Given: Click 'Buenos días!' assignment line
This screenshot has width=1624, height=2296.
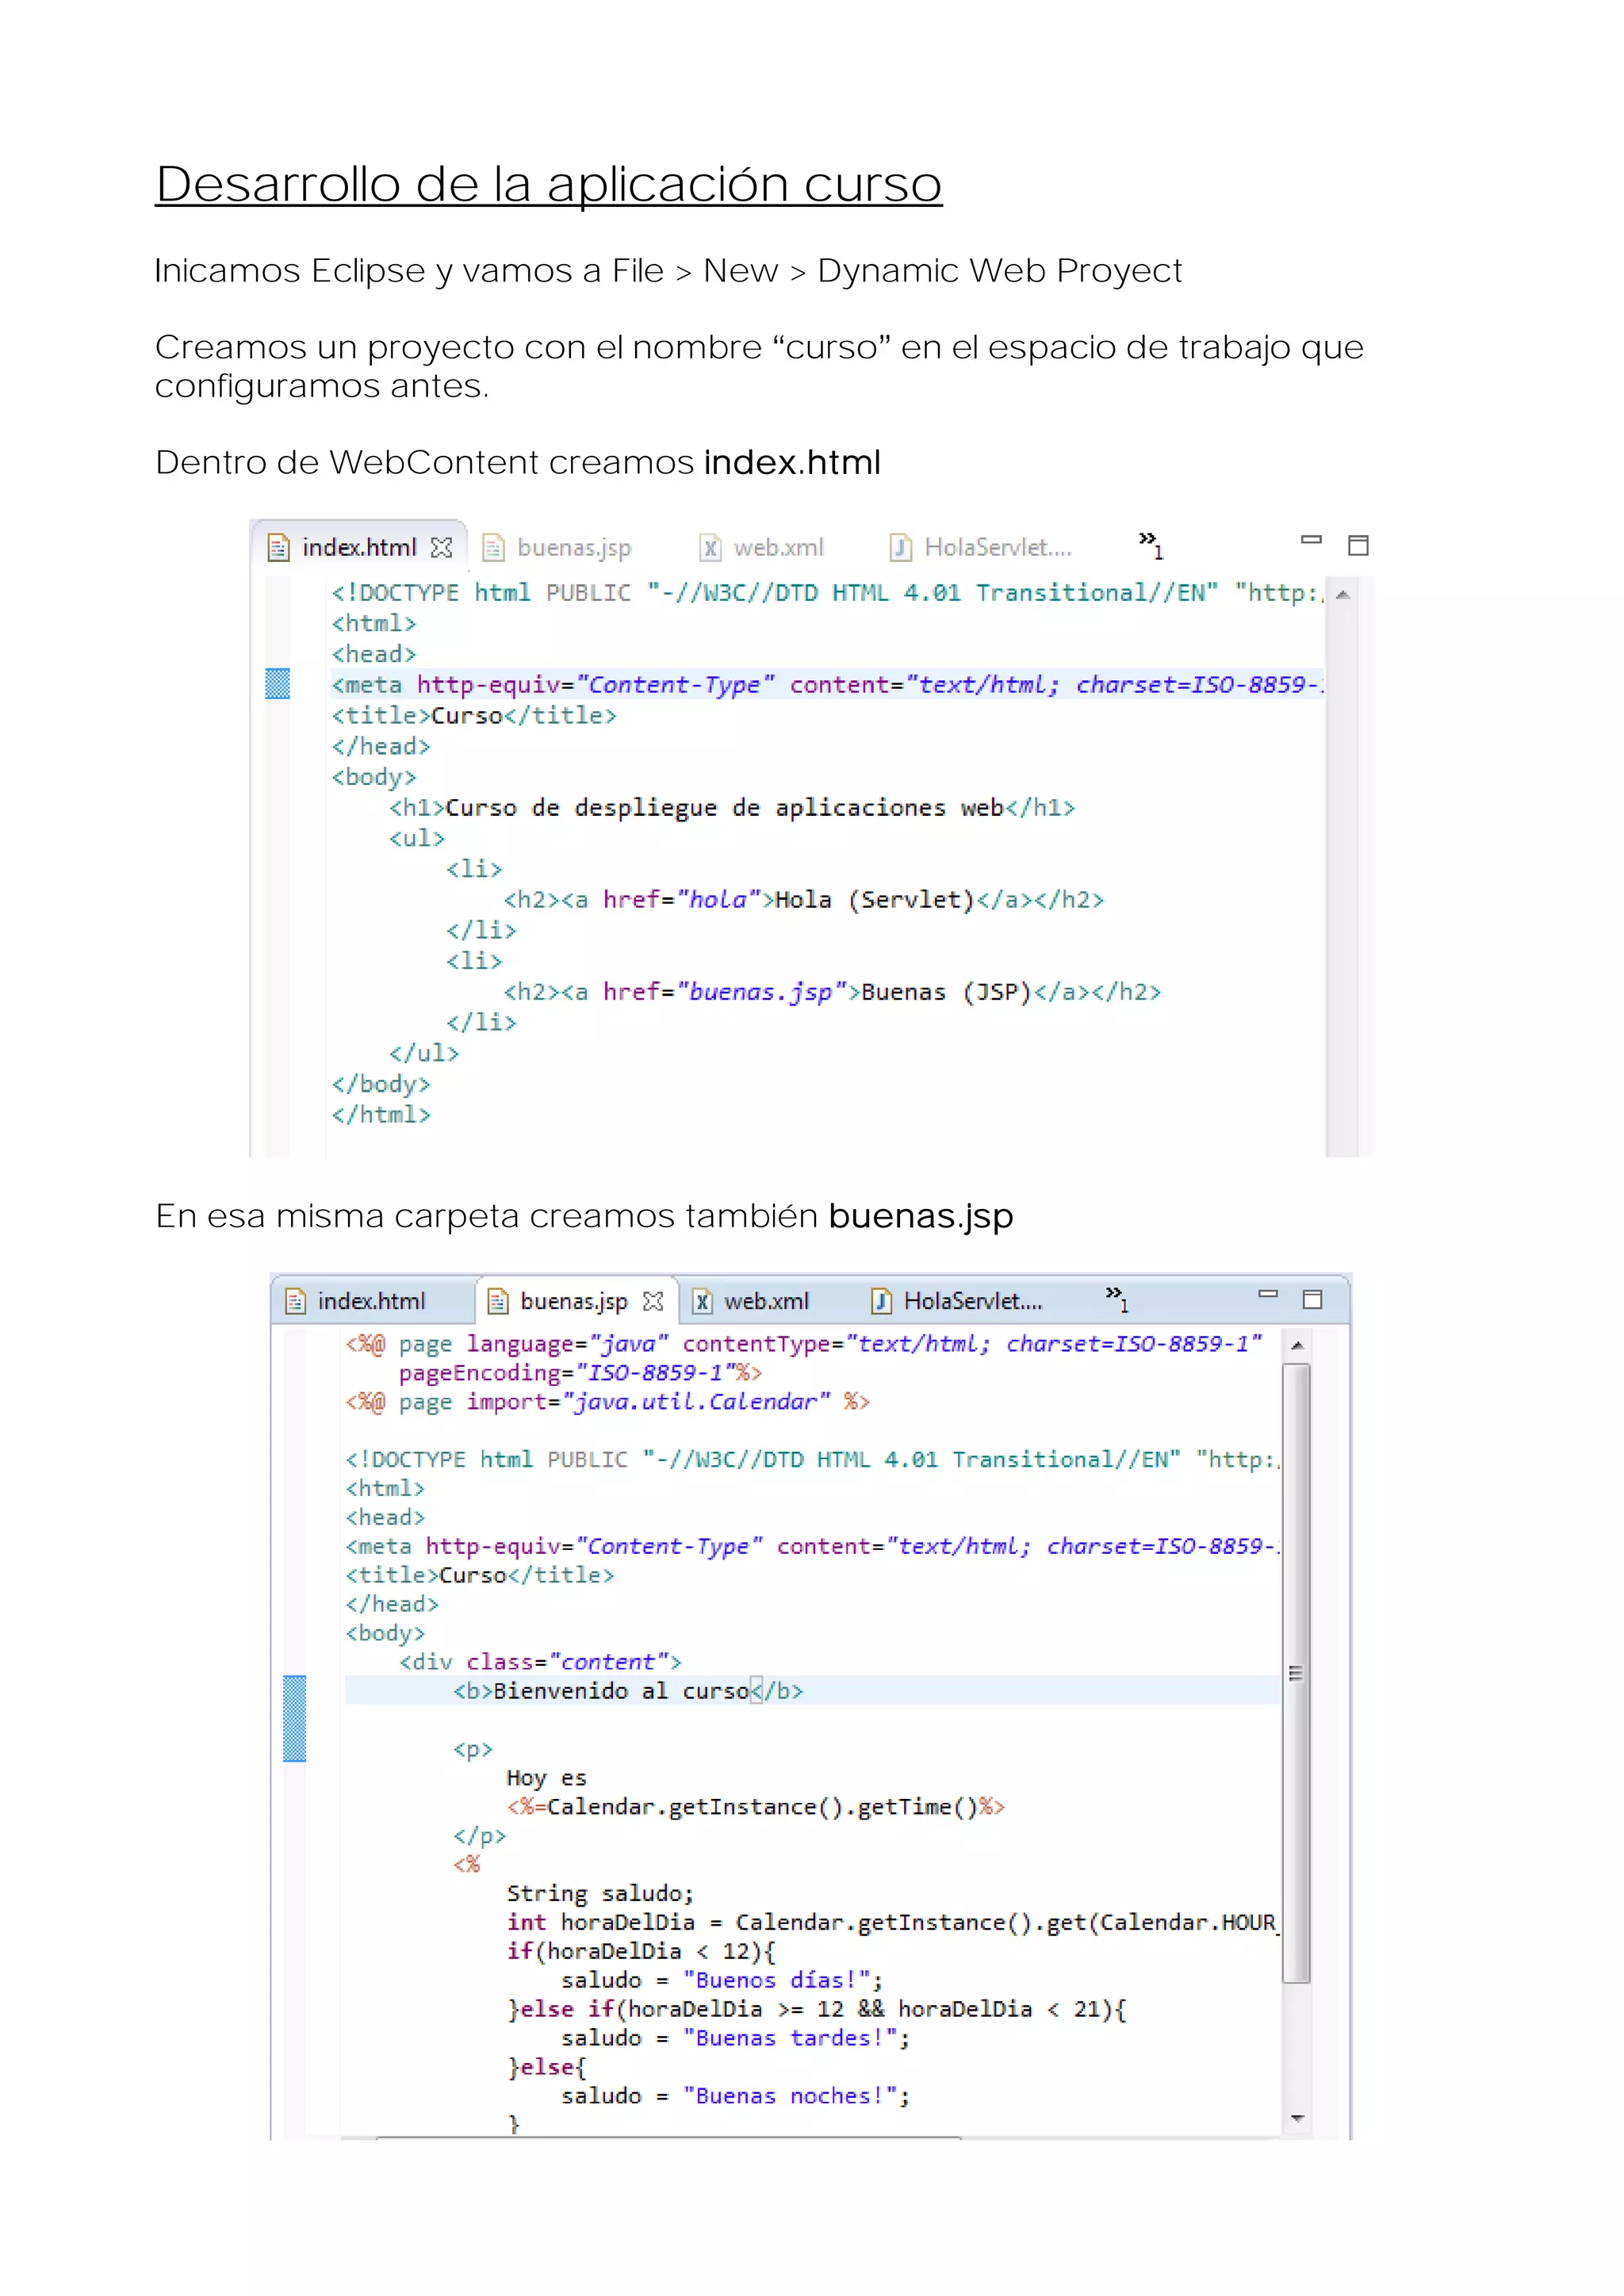Looking at the screenshot, I should [722, 1980].
